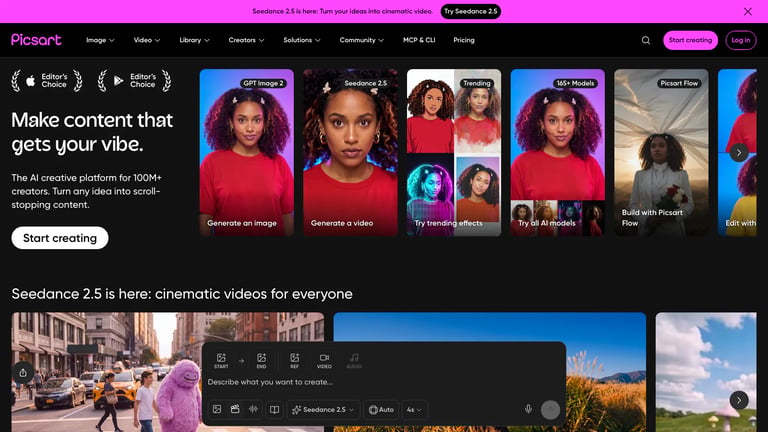
Task: Expand the Solutions menu
Action: 302,40
